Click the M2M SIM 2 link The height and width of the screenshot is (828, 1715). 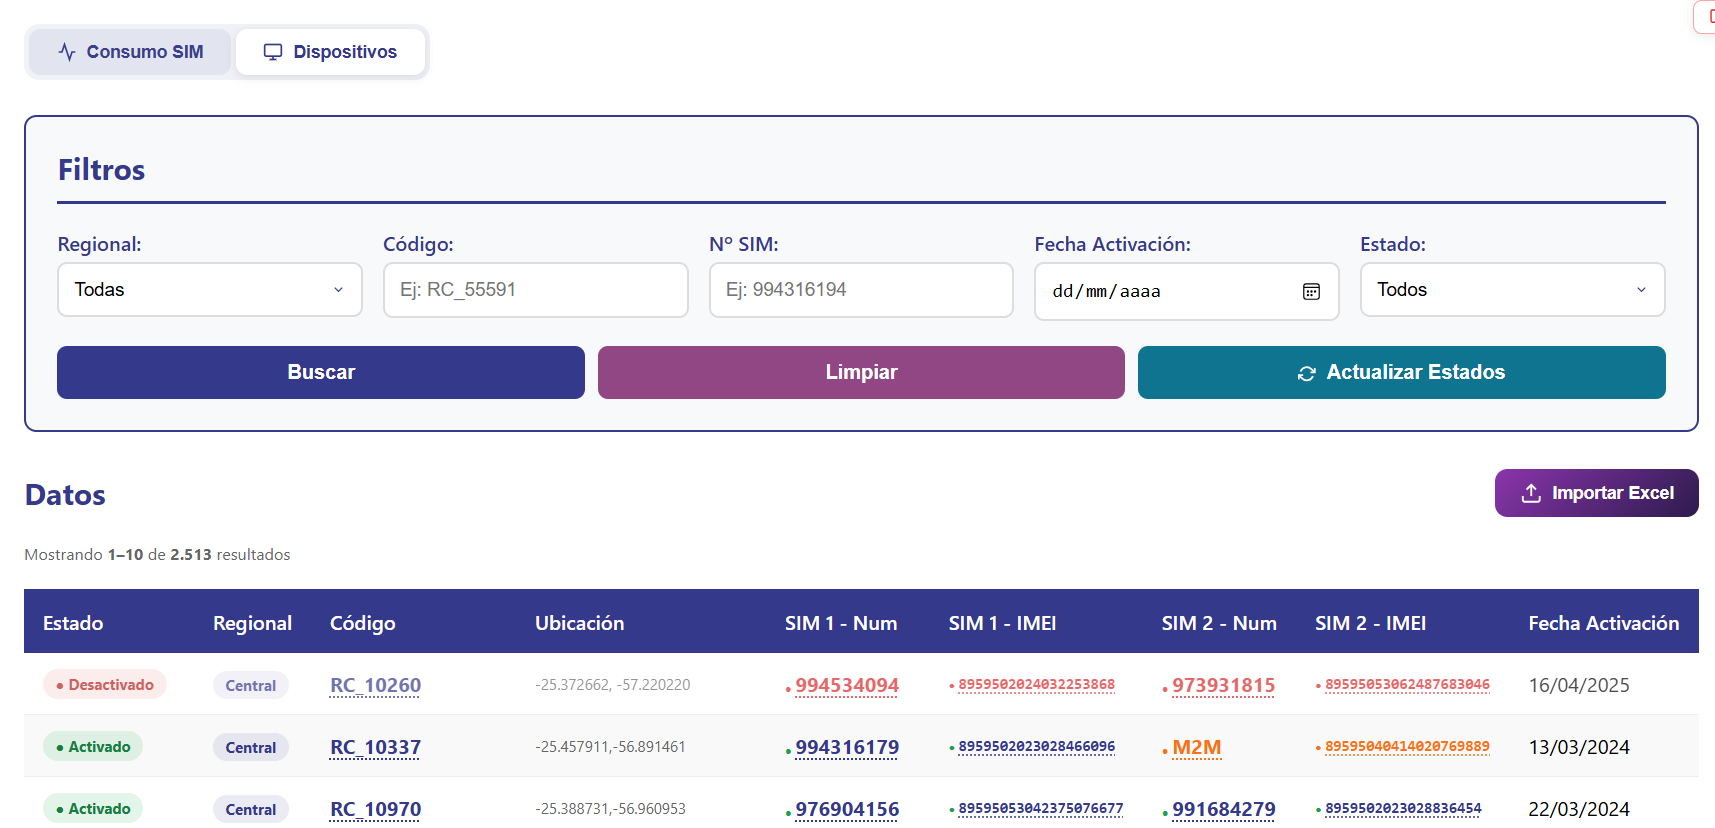[x=1196, y=747]
